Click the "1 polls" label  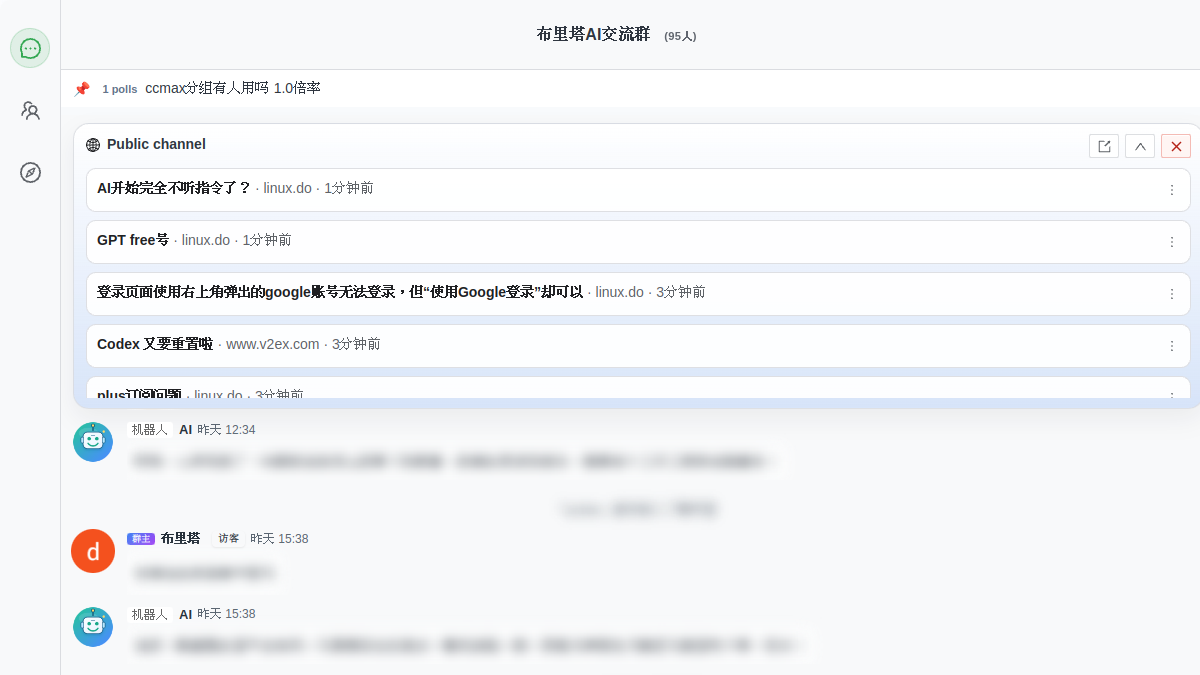click(x=120, y=89)
